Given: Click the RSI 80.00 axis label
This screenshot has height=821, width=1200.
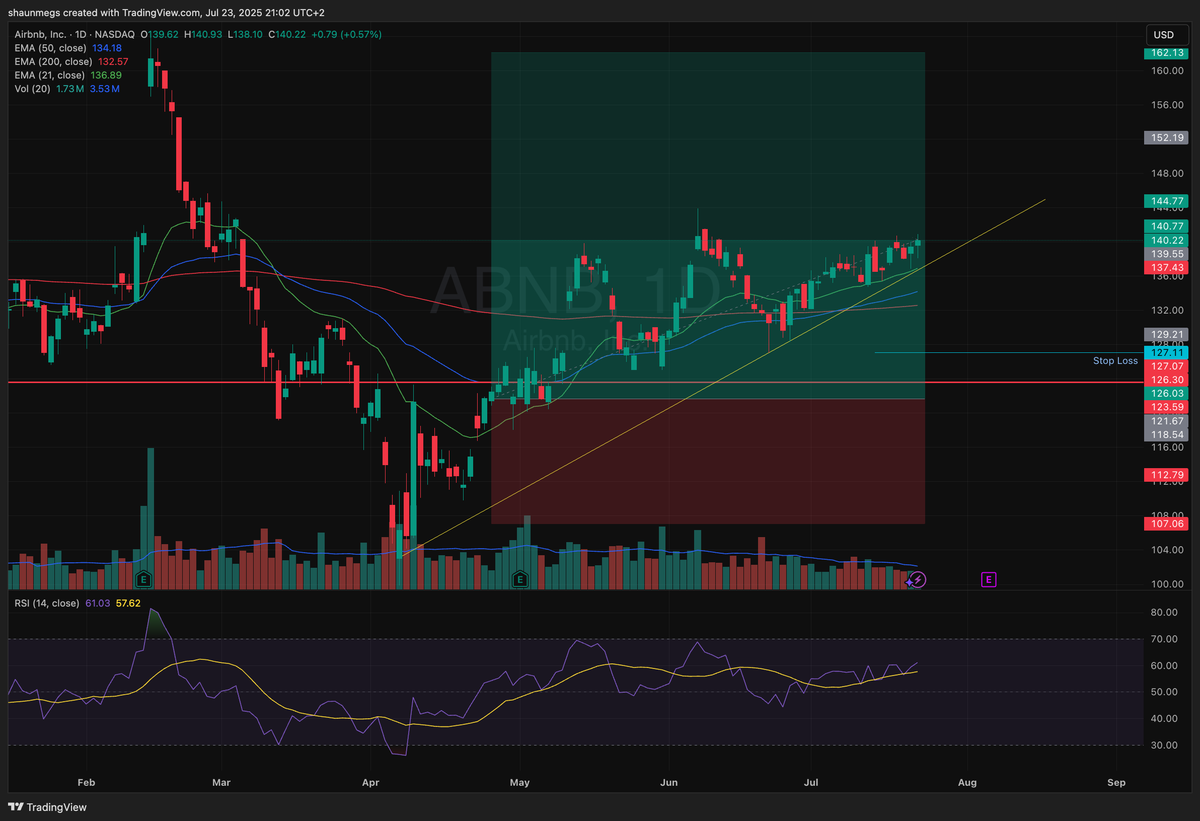Looking at the screenshot, I should click(x=1164, y=612).
